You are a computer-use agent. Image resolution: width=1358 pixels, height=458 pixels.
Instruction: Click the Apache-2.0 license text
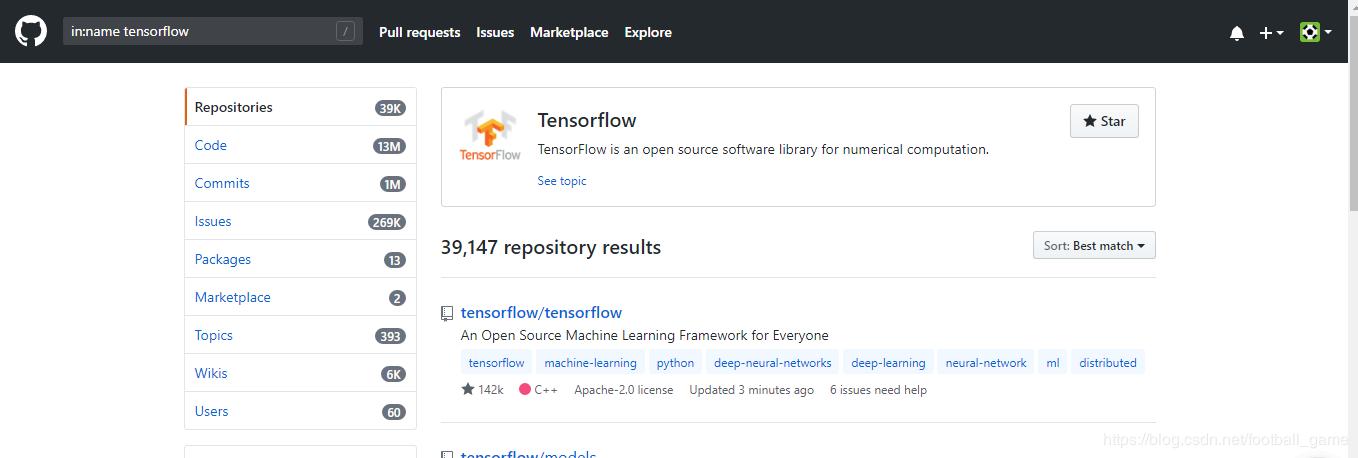point(624,390)
